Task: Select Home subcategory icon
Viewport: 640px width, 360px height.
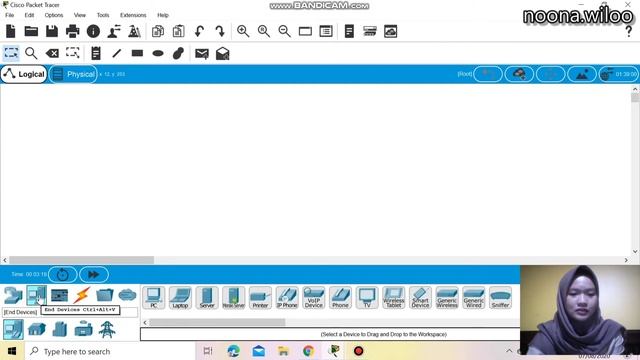Action: click(x=37, y=329)
